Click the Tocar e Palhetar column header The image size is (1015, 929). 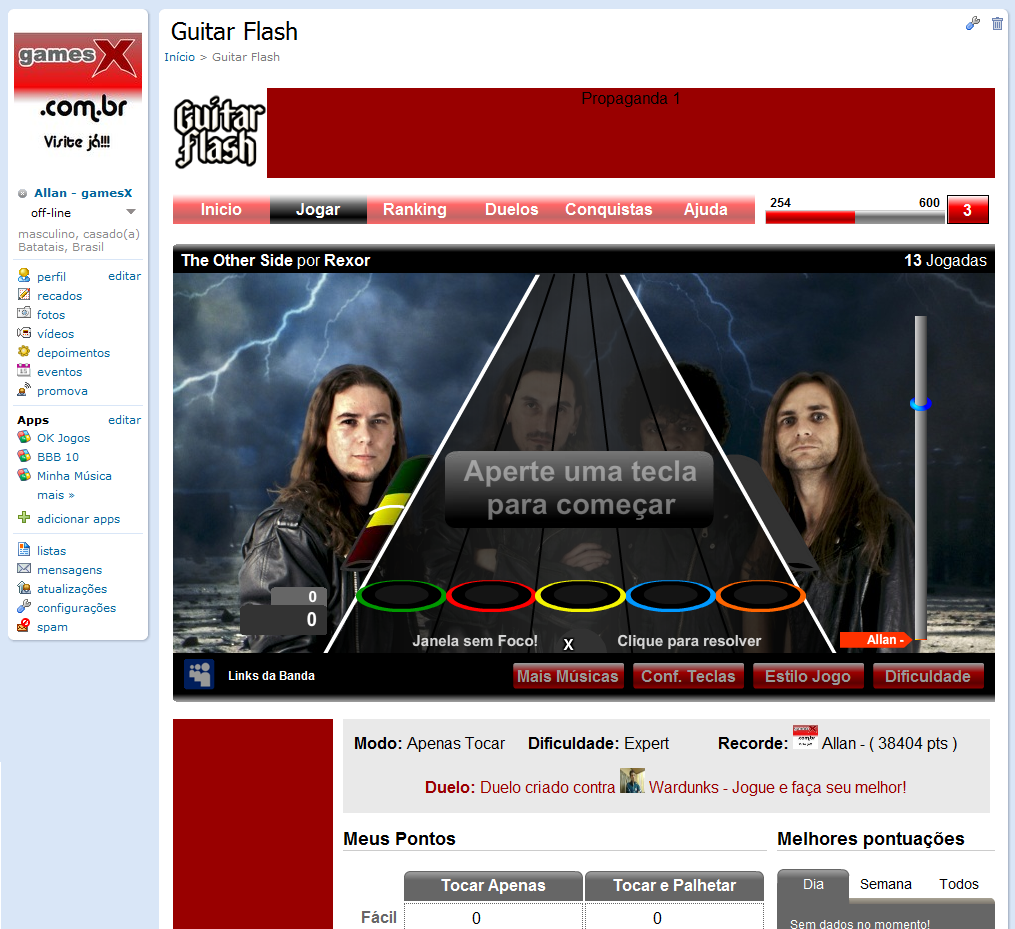[675, 886]
